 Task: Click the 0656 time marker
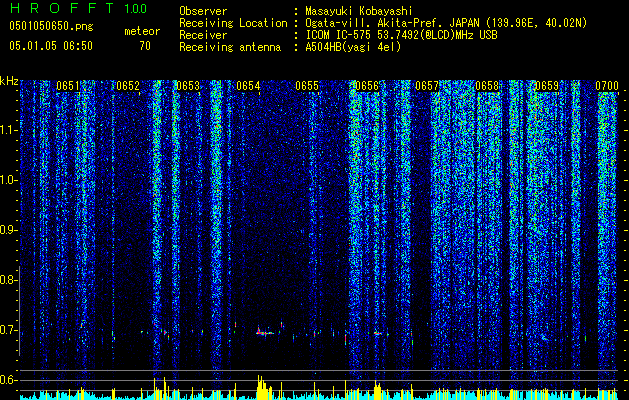coord(367,86)
